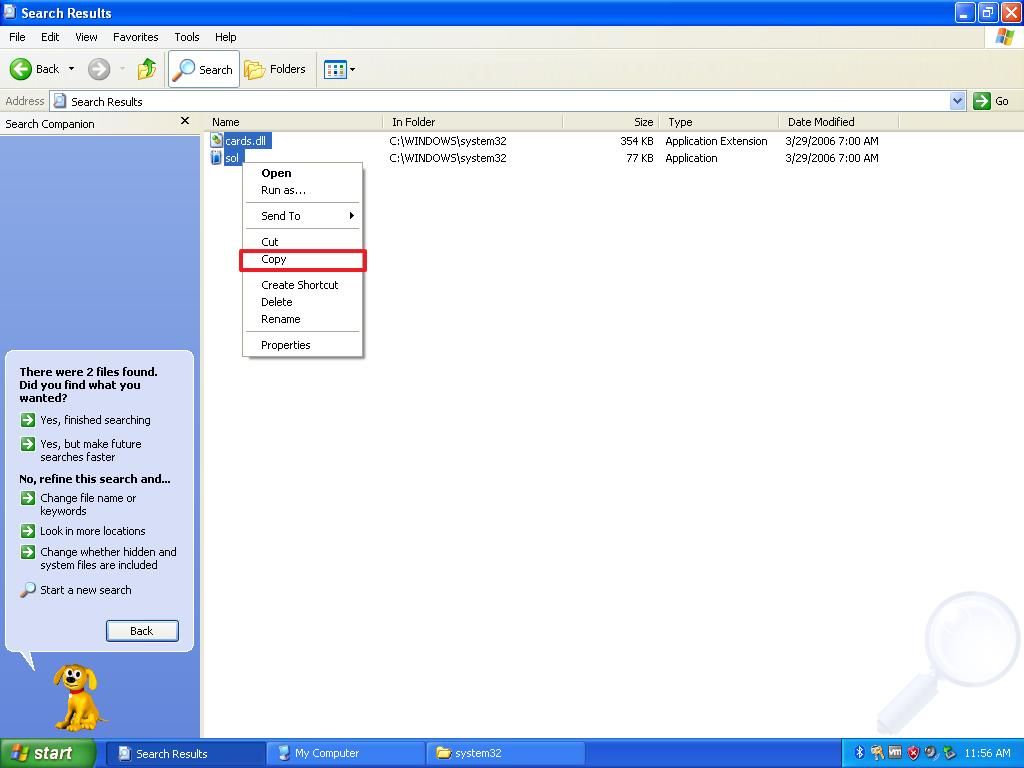This screenshot has width=1024, height=768.
Task: Open the antivirus shield tray icon
Action: [912, 752]
